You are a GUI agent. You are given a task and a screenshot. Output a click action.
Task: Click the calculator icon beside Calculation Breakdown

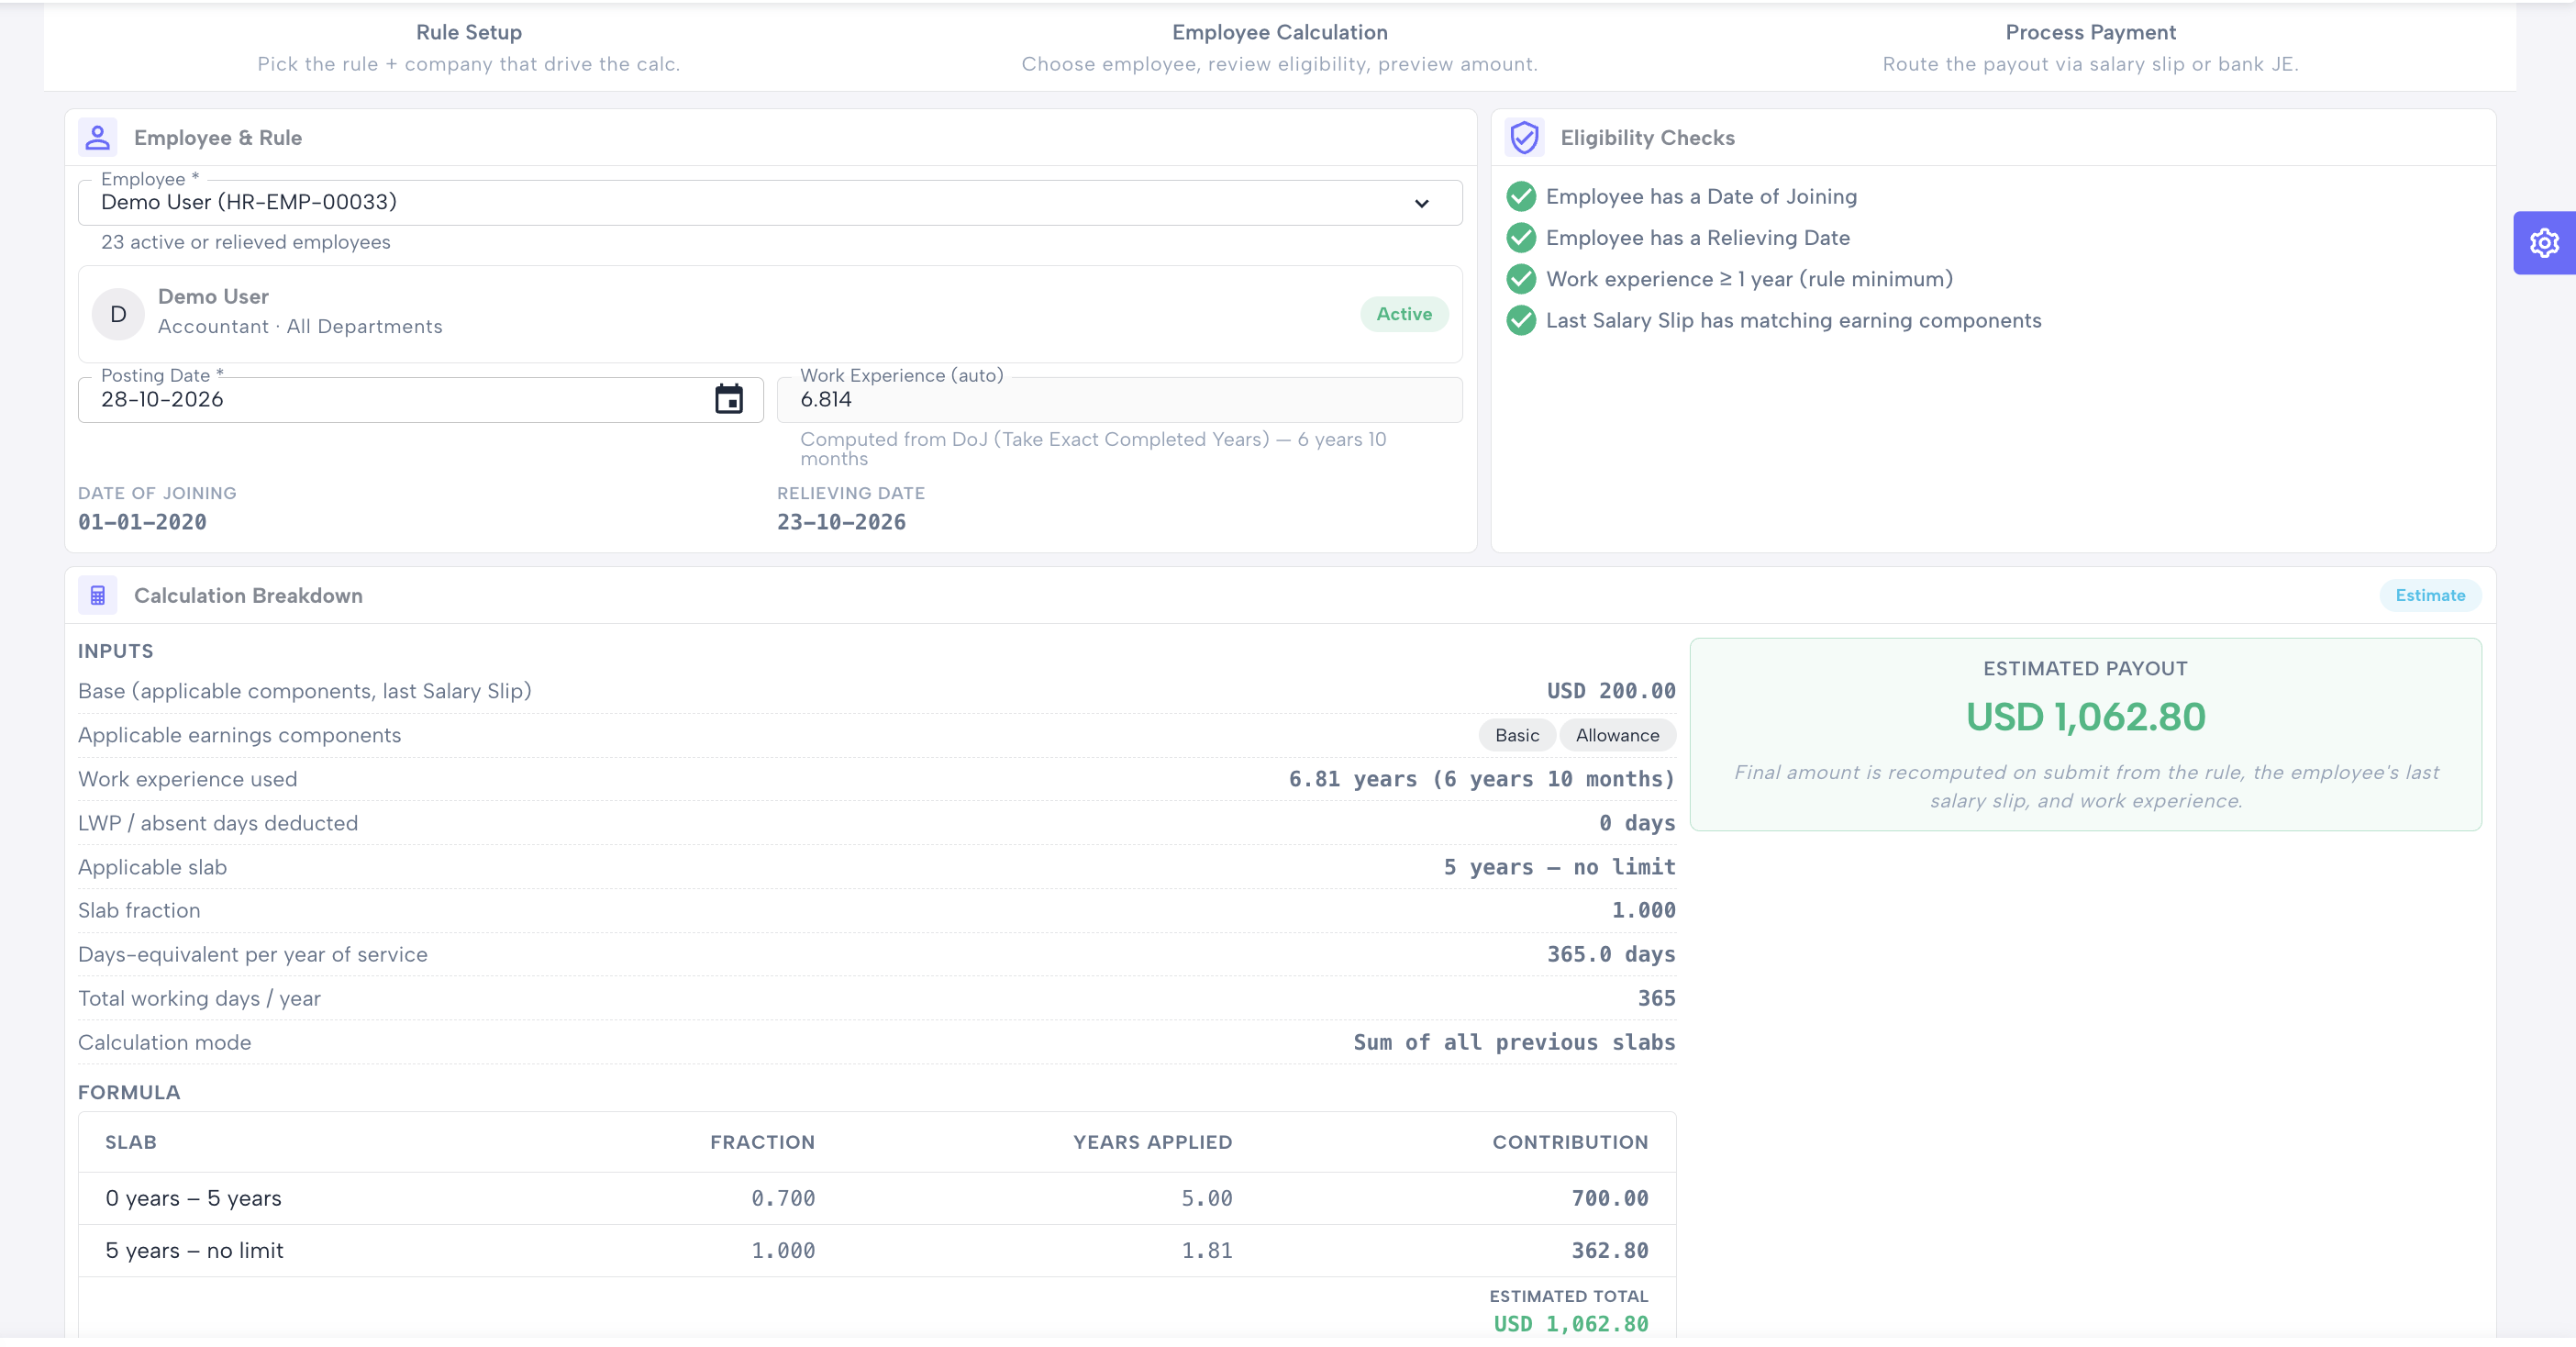coord(98,595)
